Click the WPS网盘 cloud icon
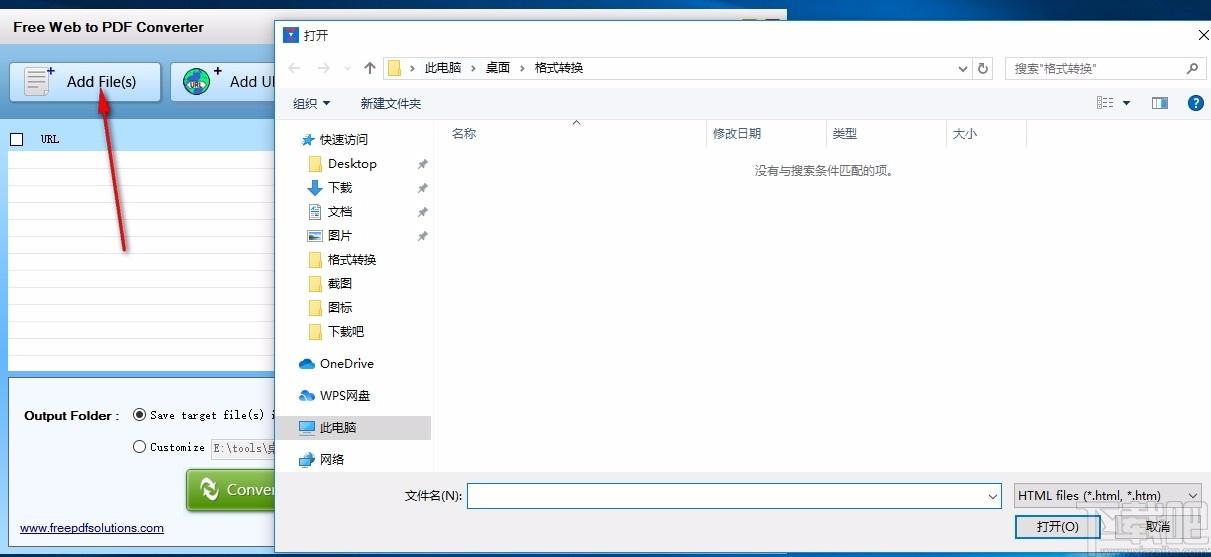Viewport: 1211px width, 557px height. pos(307,396)
